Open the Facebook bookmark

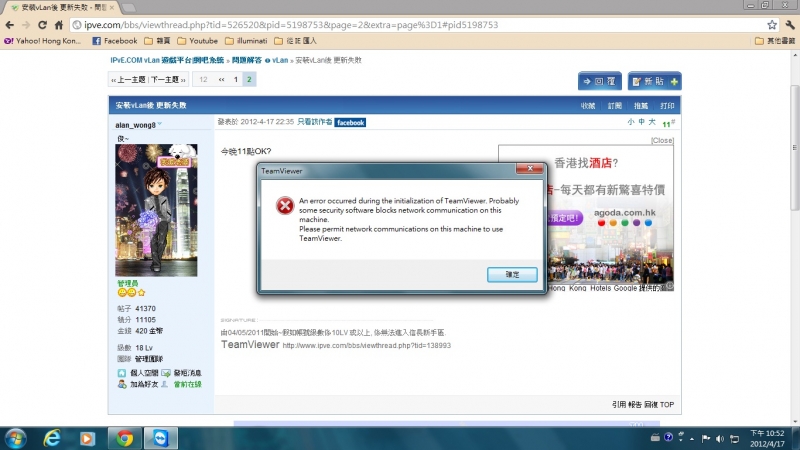[115, 41]
